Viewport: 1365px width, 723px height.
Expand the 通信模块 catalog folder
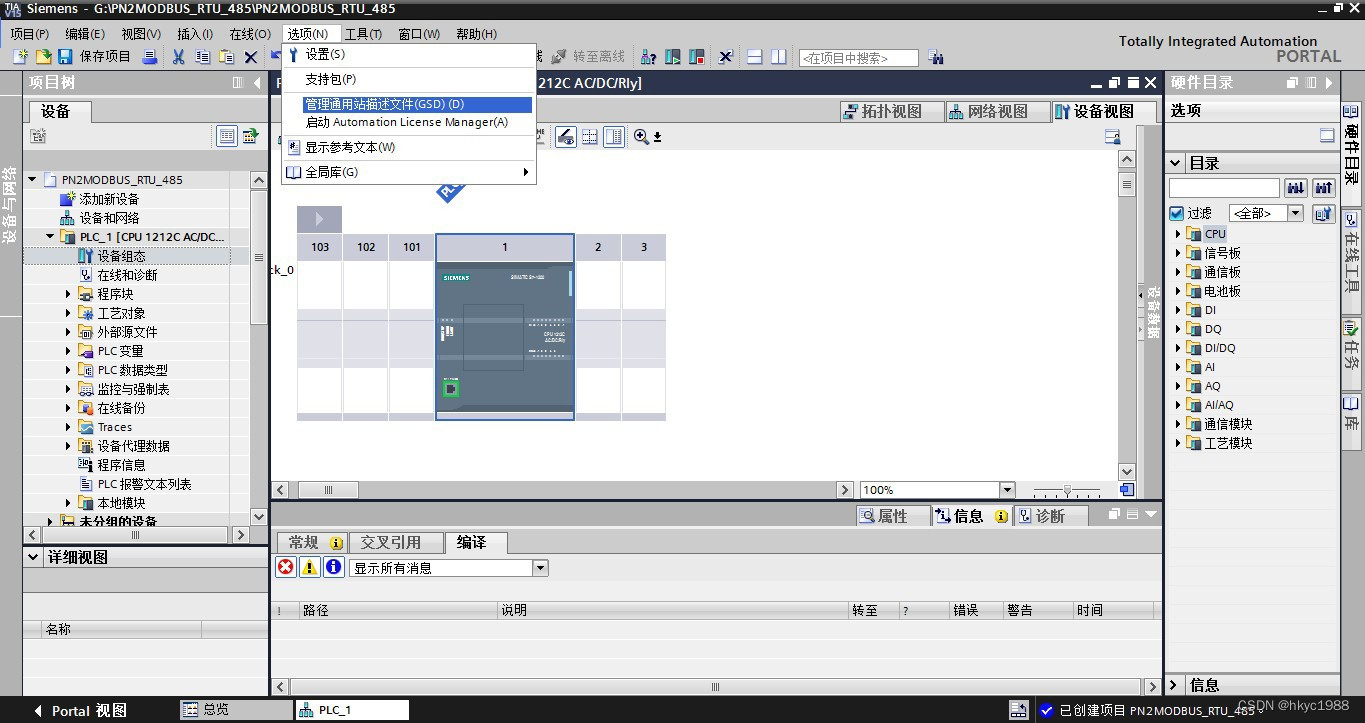pyautogui.click(x=1178, y=424)
